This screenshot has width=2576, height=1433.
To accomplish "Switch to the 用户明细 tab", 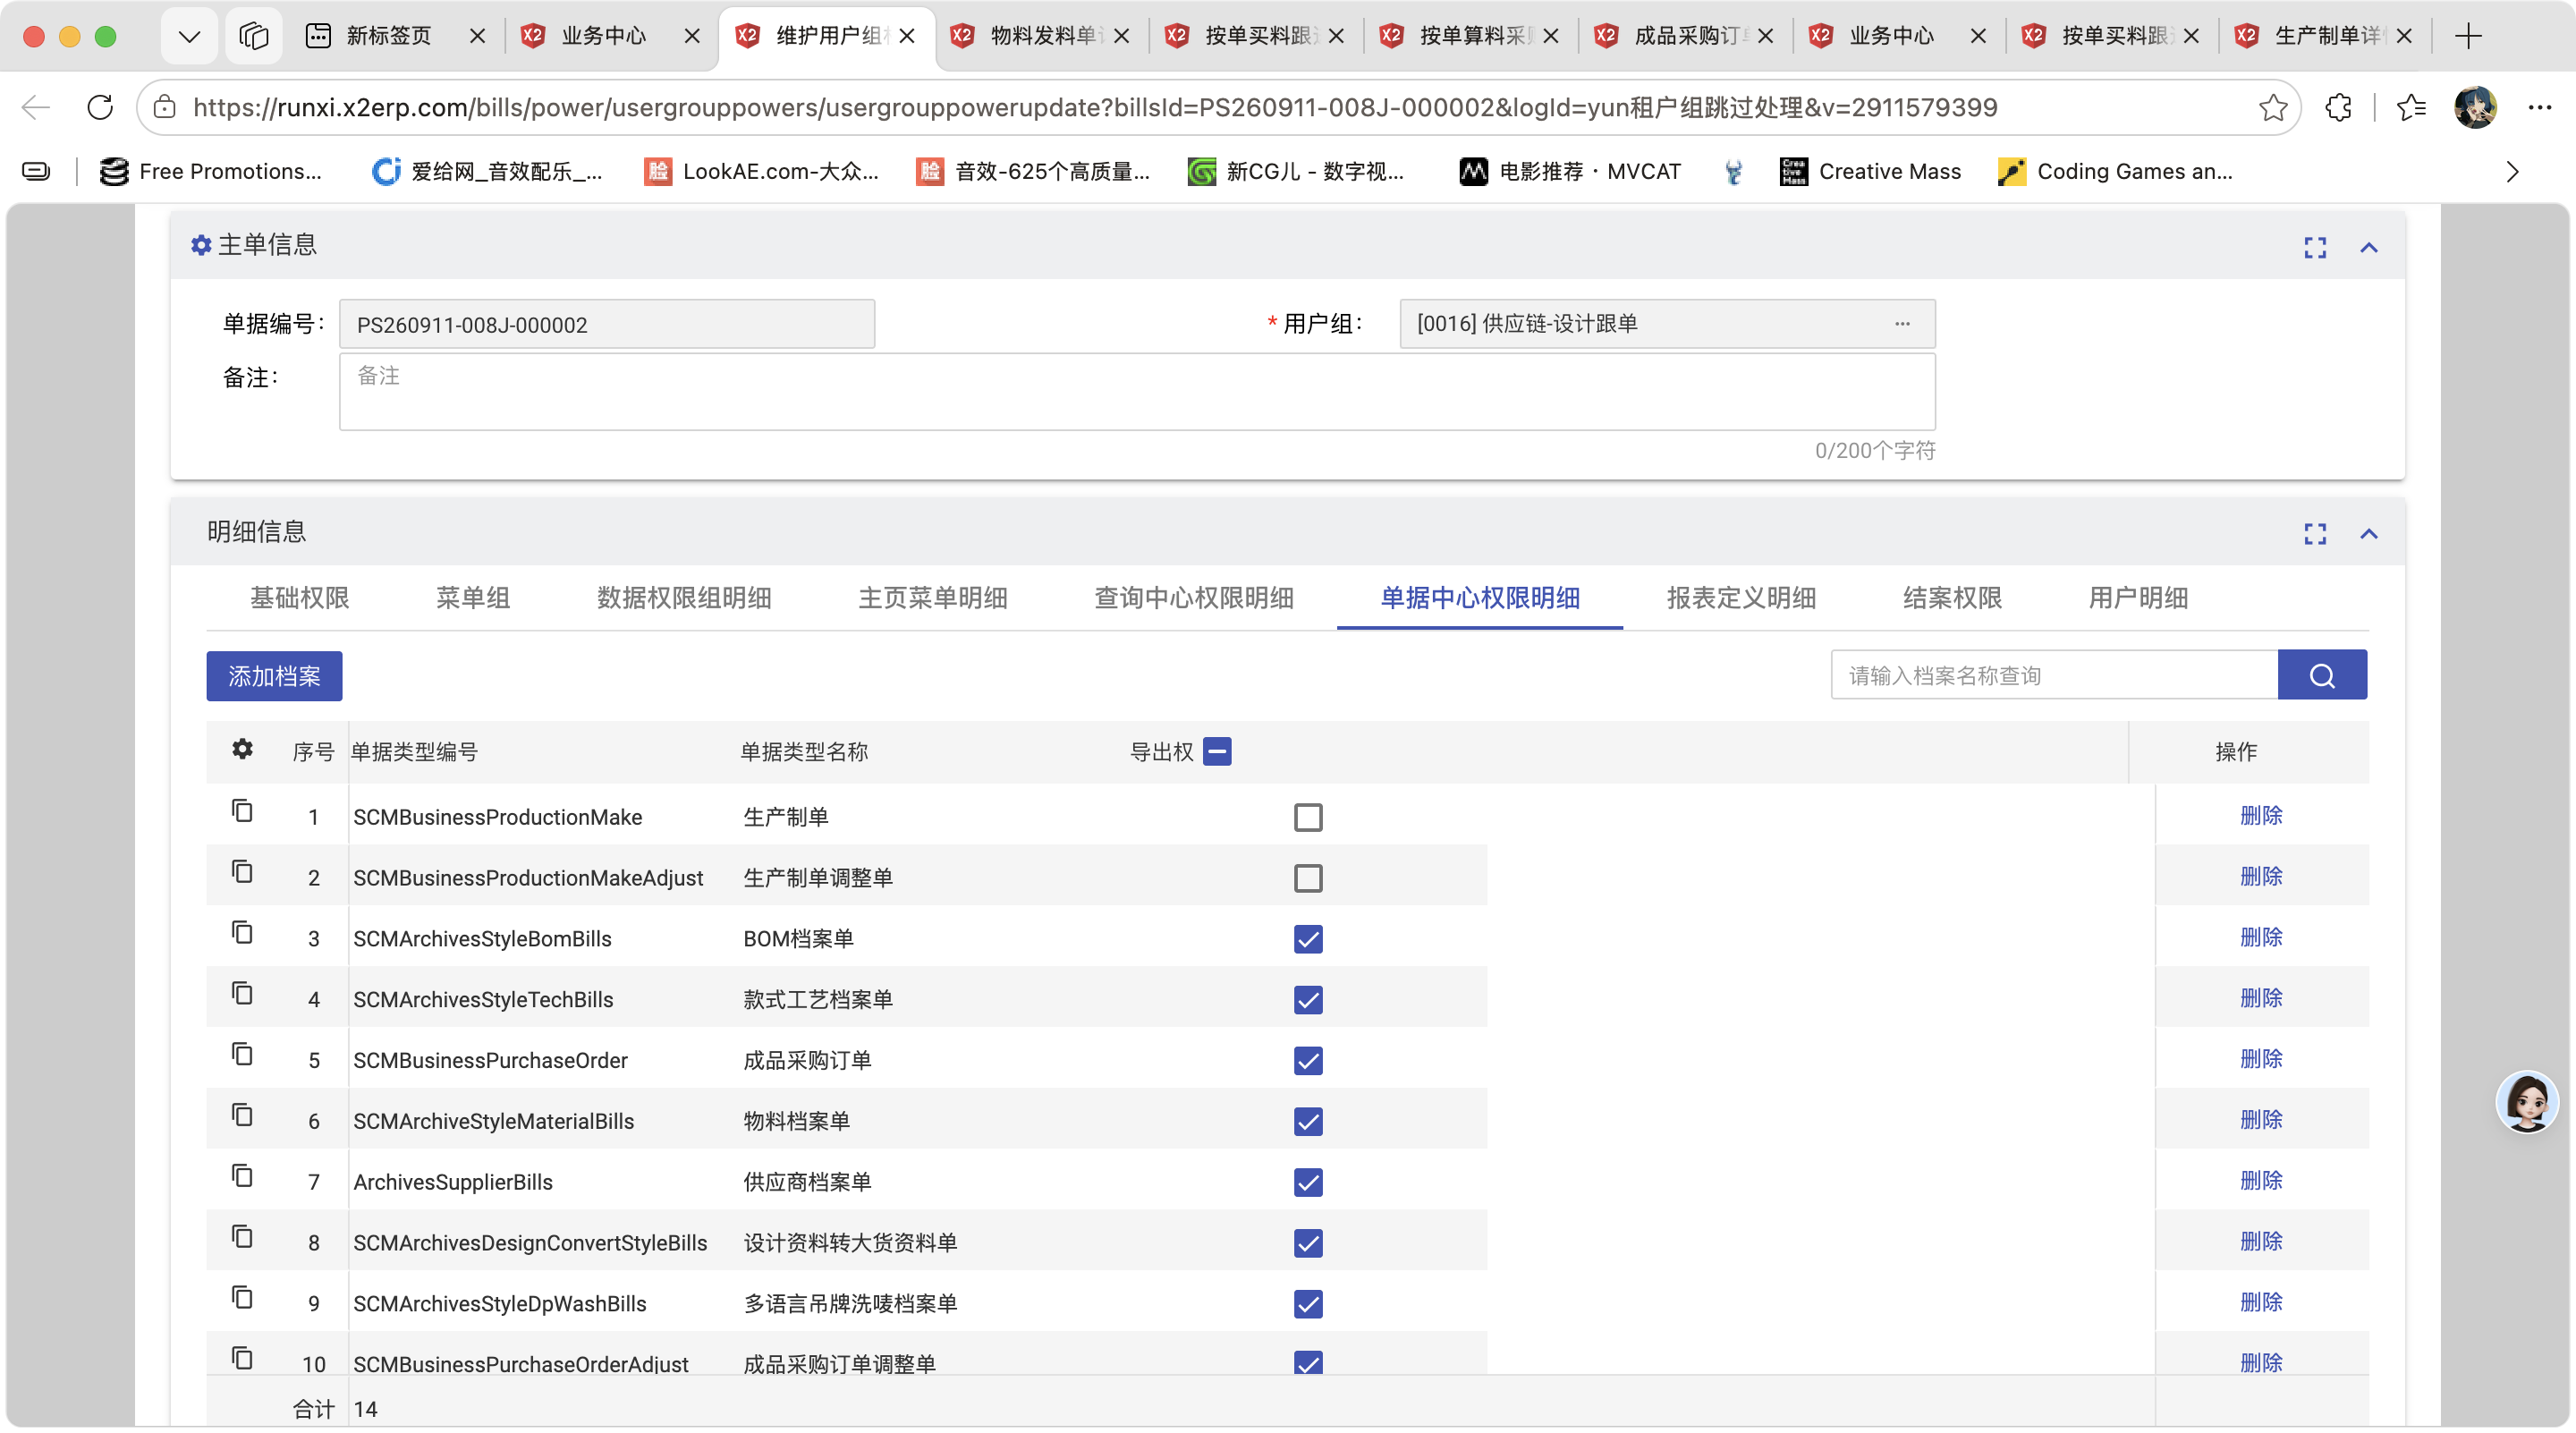I will 2138,598.
